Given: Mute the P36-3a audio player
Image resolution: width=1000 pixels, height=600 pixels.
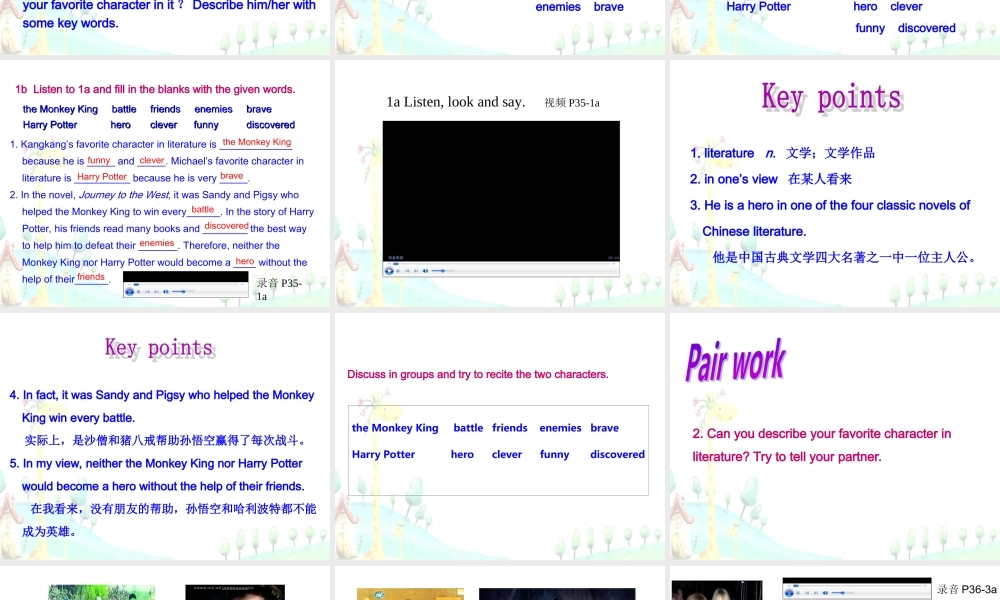Looking at the screenshot, I should pyautogui.click(x=825, y=593).
